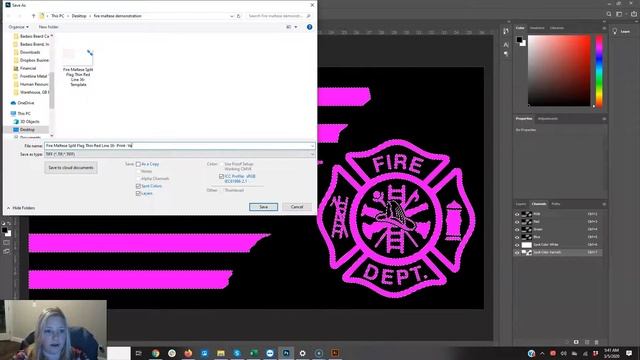Screen dimensions: 640x360
Task: Switch to the Swatches panel tab
Action: pos(537,28)
